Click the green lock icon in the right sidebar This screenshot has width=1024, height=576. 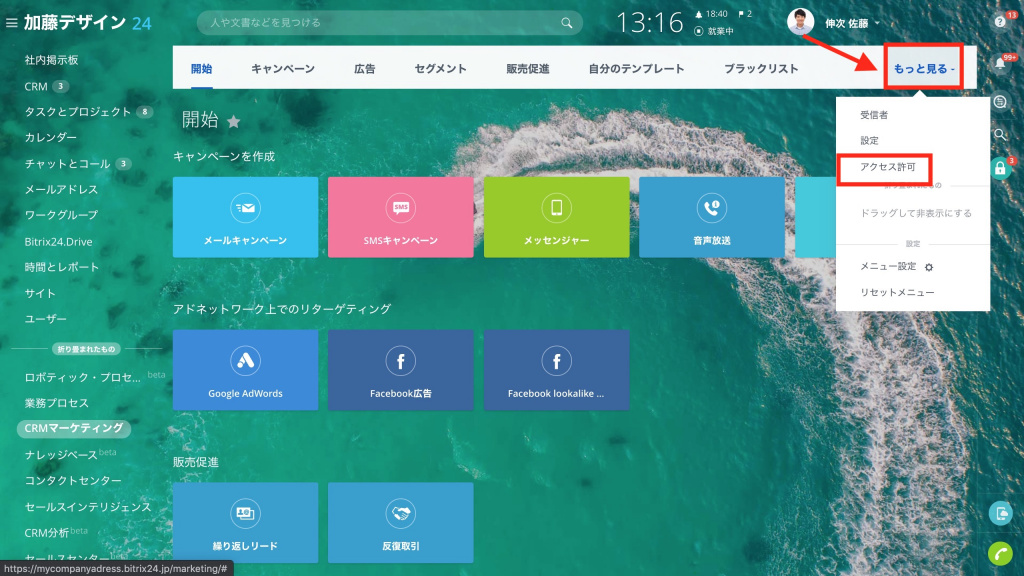point(1000,168)
